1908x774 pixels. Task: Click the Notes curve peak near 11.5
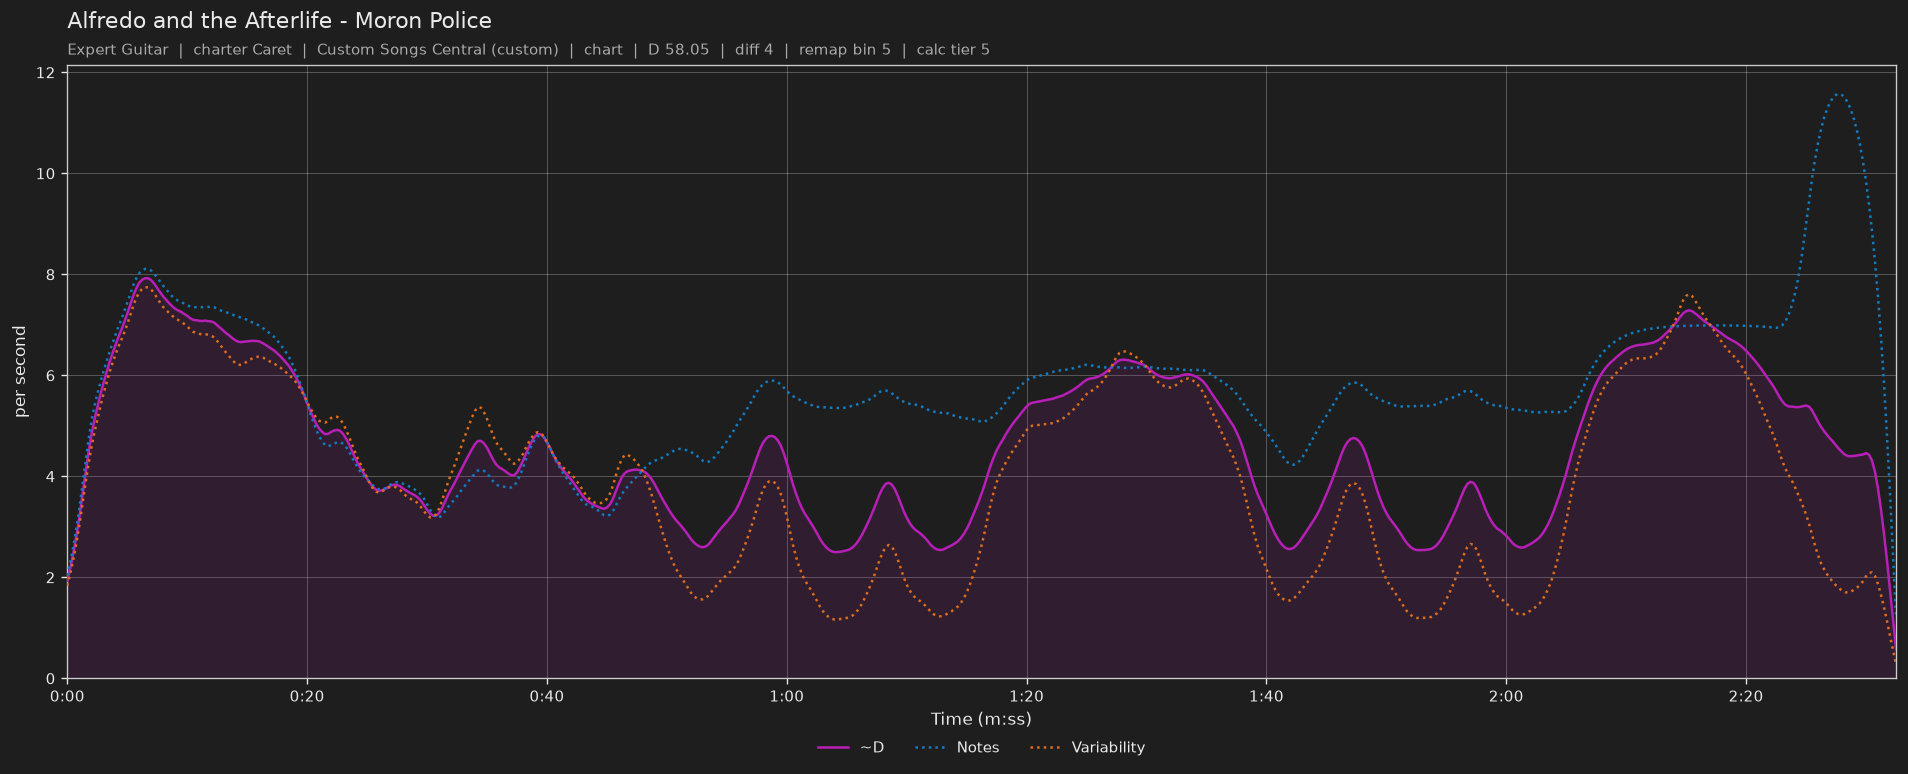tap(1838, 94)
